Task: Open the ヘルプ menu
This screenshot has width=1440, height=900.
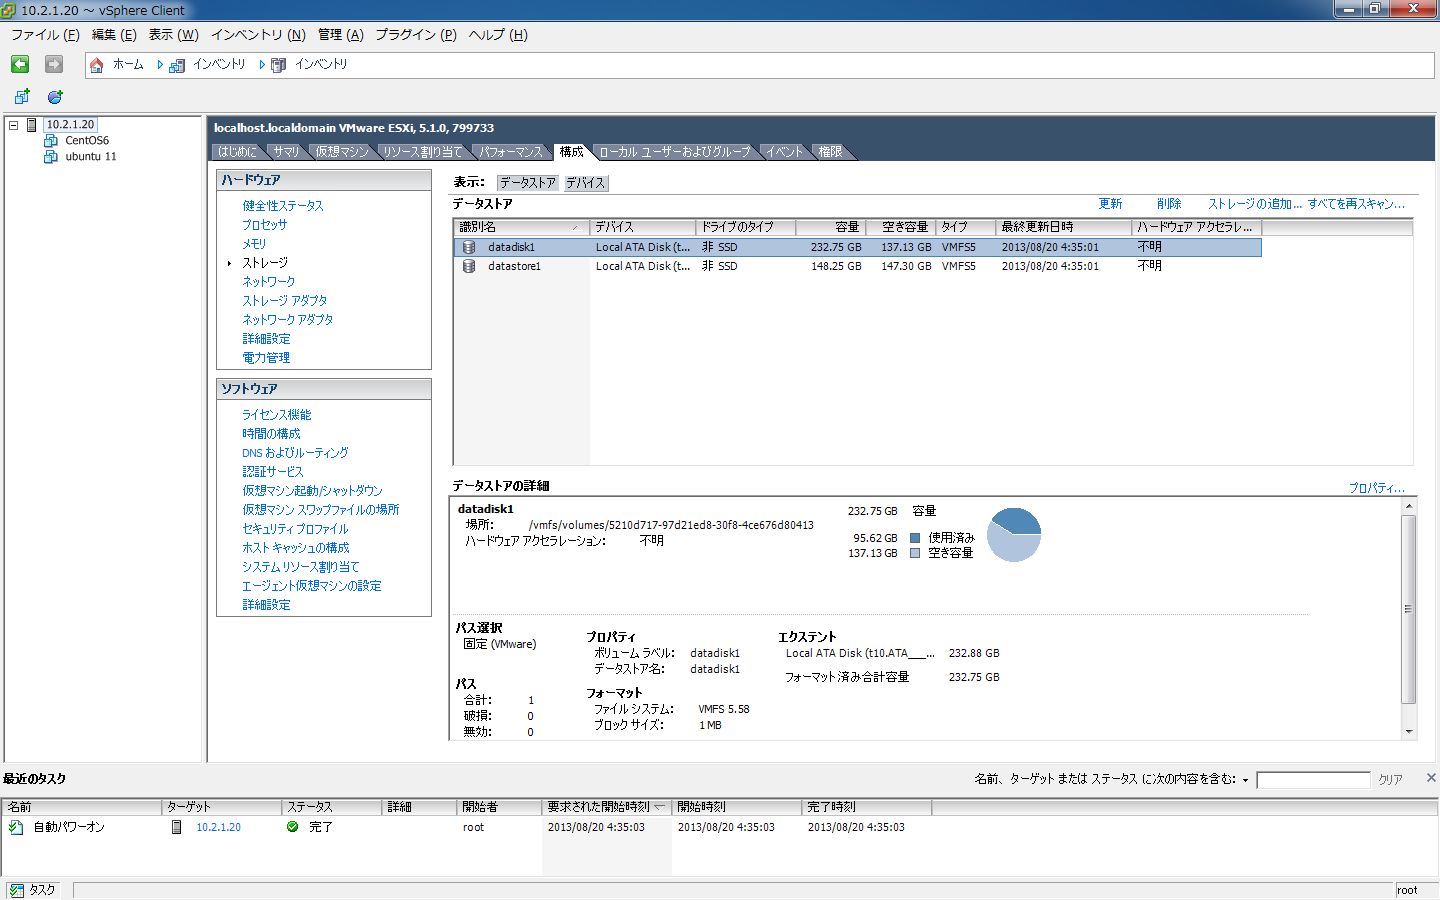Action: tap(498, 34)
